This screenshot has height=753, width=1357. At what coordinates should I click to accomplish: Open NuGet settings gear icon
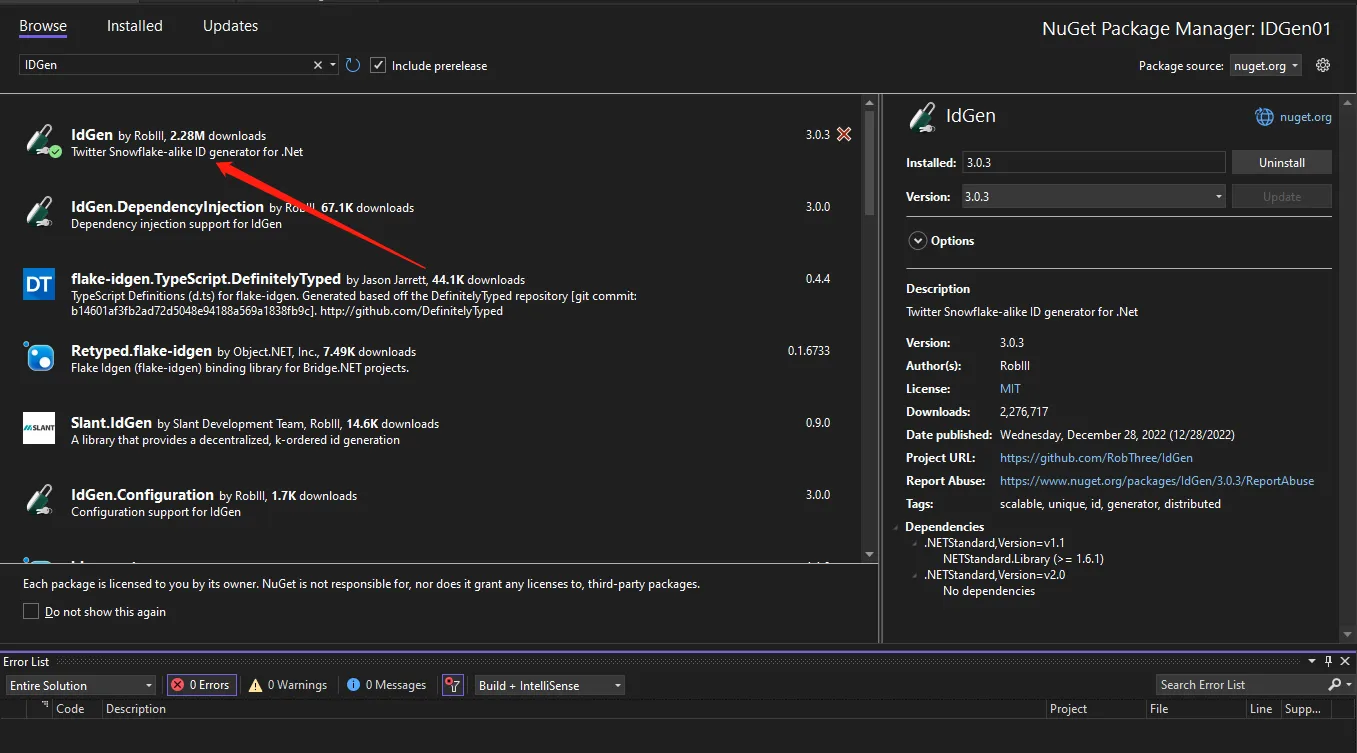click(x=1323, y=65)
